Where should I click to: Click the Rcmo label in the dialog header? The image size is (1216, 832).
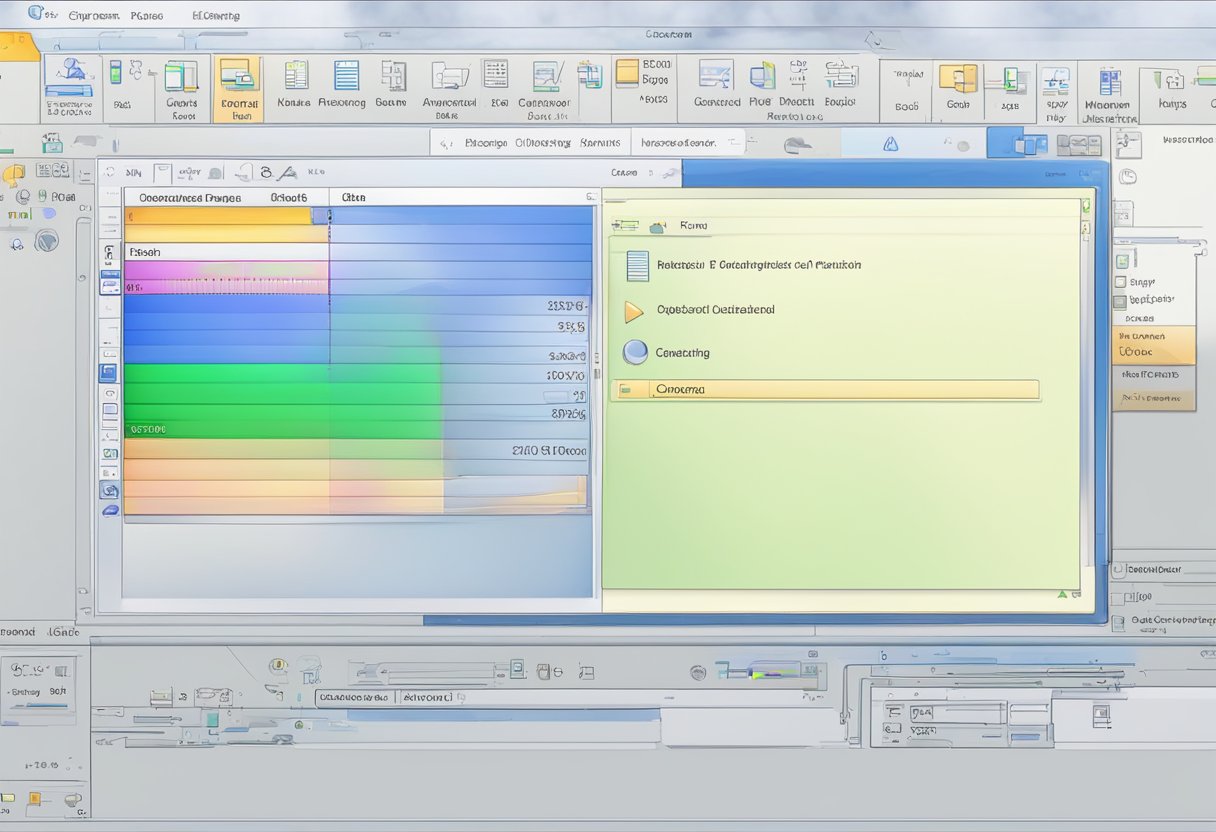tap(693, 226)
